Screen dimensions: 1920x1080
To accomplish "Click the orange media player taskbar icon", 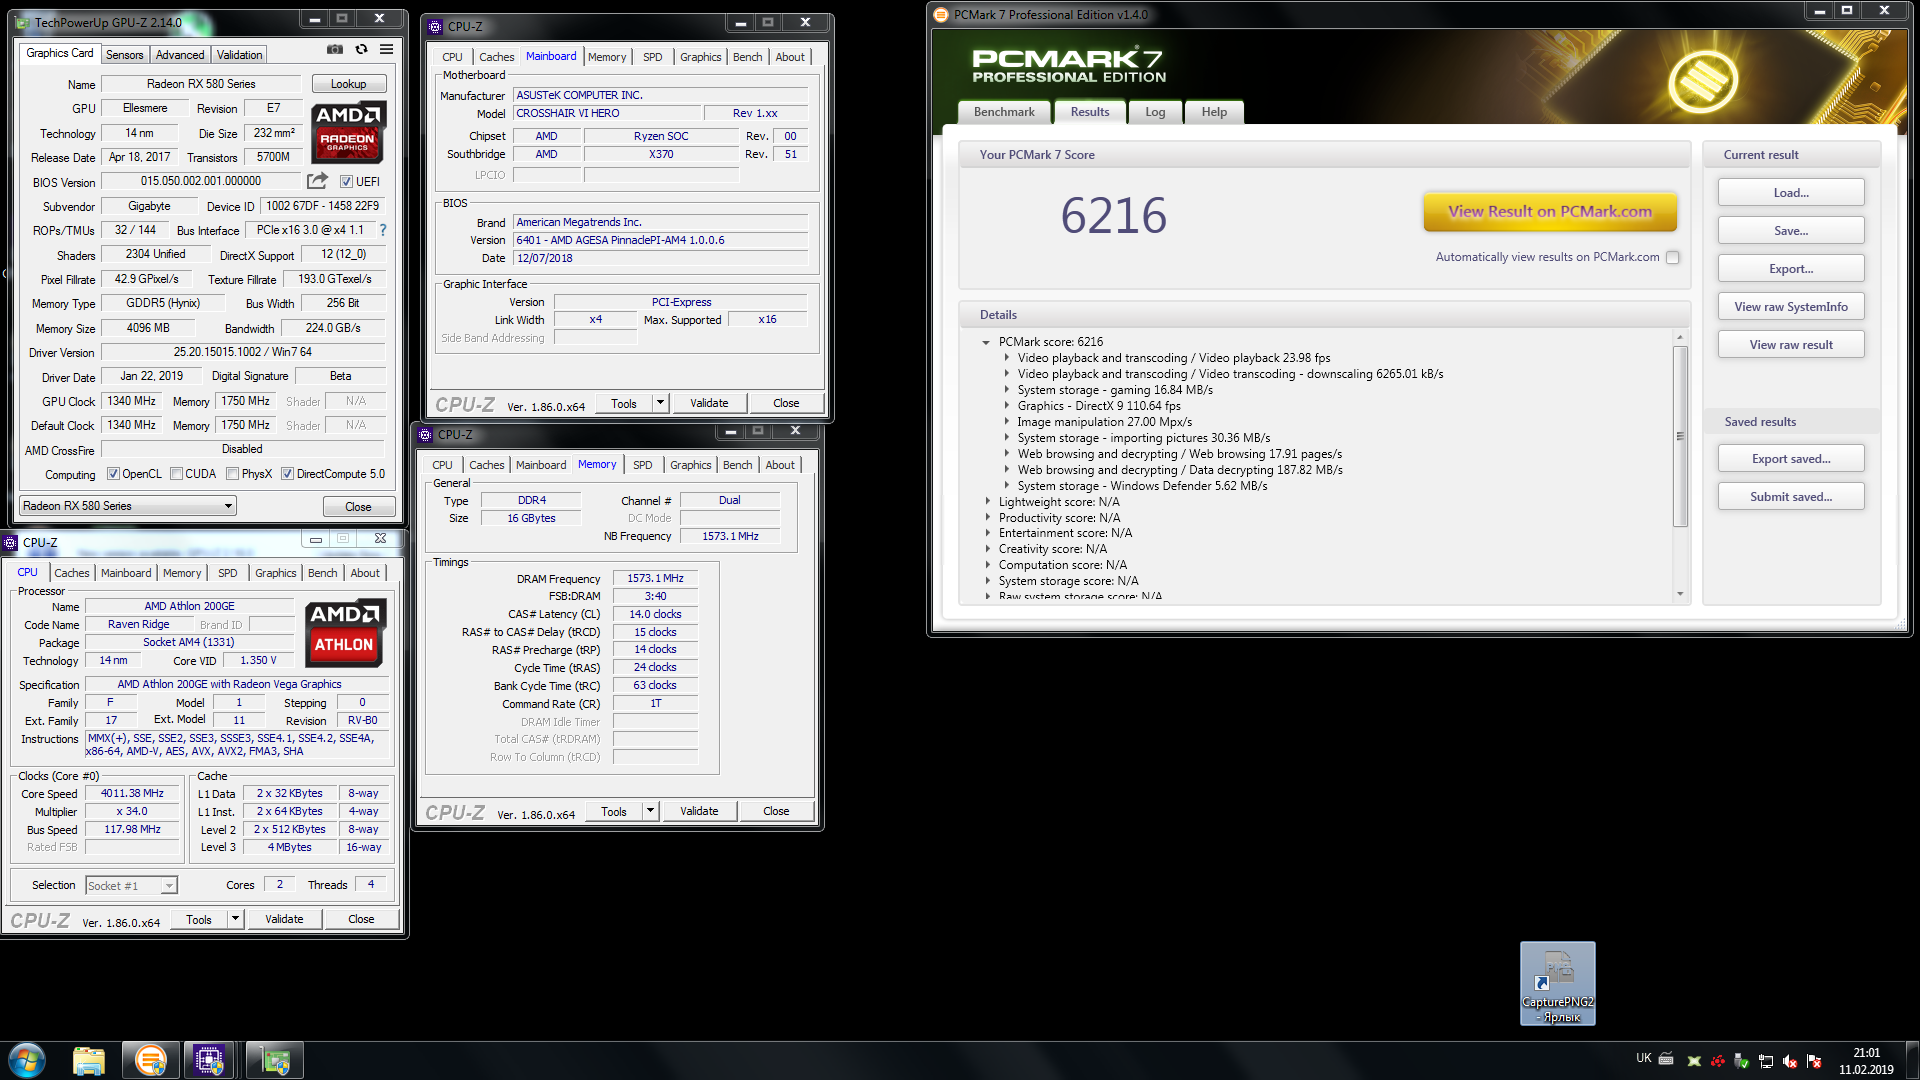I will tap(150, 1060).
